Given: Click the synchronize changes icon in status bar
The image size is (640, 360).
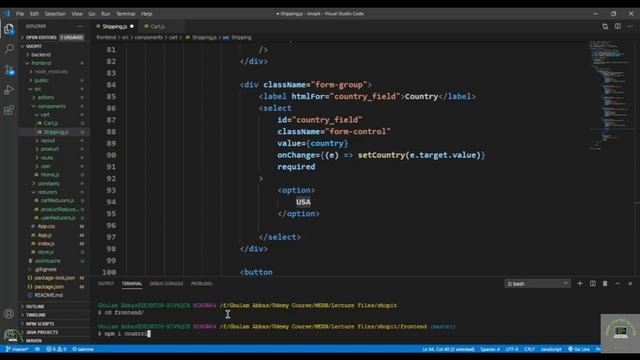Looking at the screenshot, I should coord(37,349).
